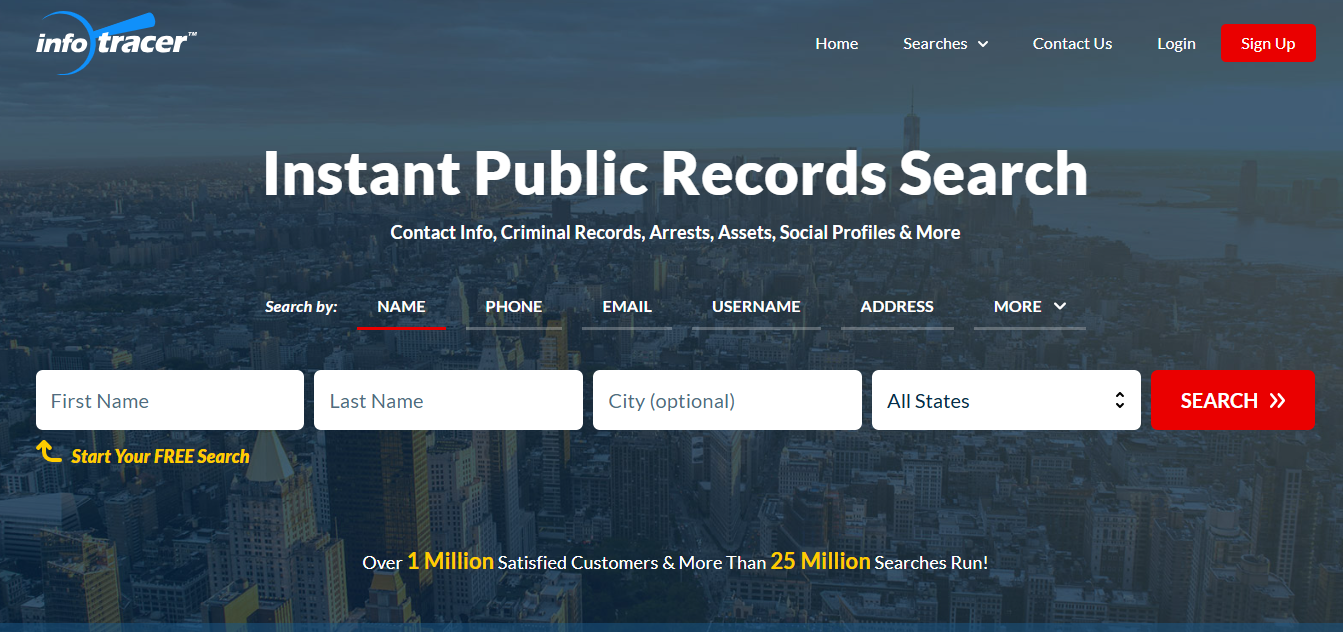Focus the Last Name input box

(x=448, y=401)
